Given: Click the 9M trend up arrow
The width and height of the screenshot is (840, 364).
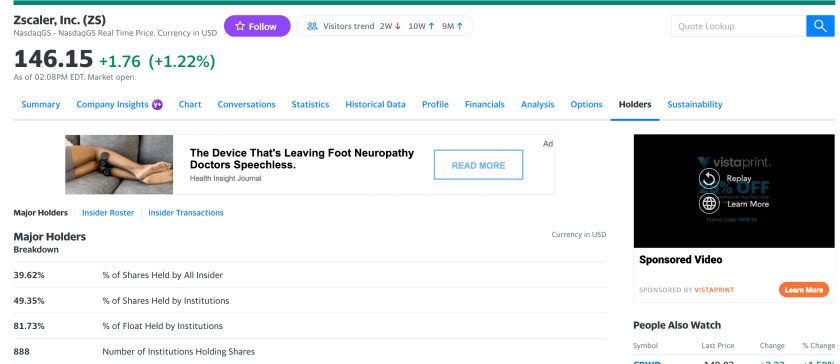Looking at the screenshot, I should point(460,26).
